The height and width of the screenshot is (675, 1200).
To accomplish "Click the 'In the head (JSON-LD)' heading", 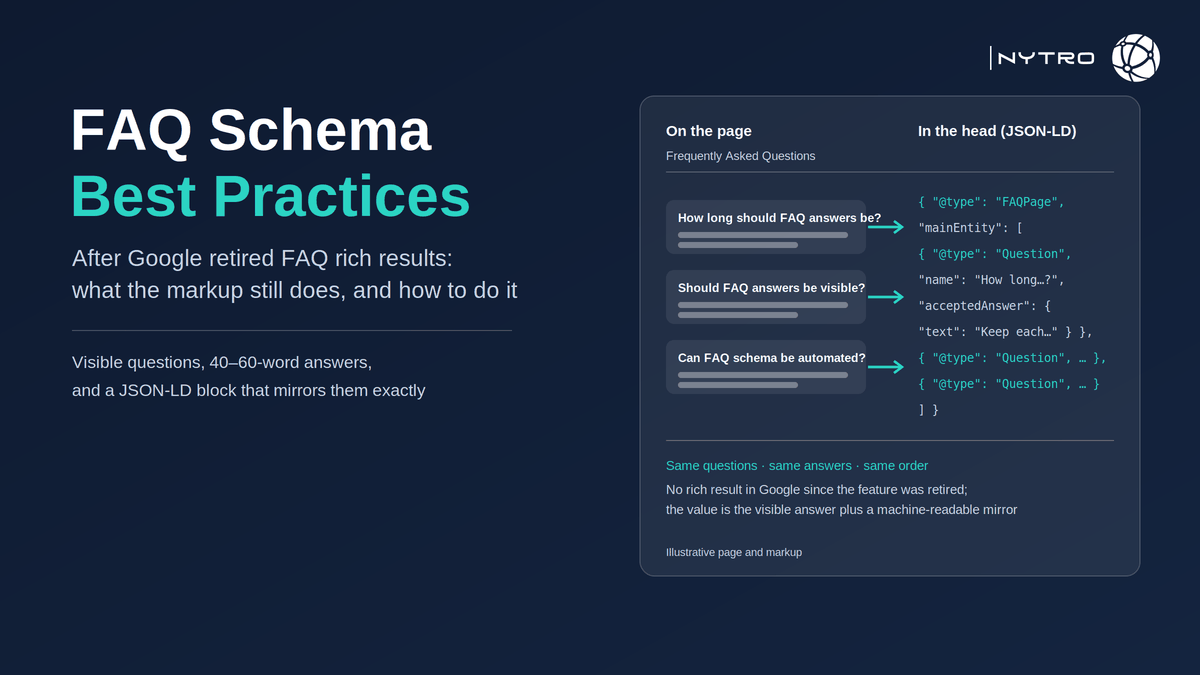I will tap(997, 131).
